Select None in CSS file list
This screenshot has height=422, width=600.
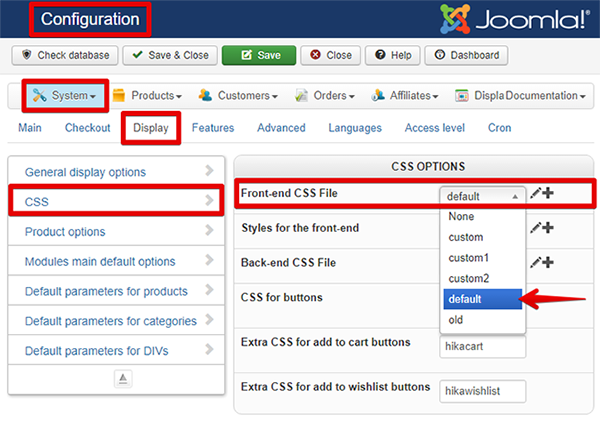point(483,217)
